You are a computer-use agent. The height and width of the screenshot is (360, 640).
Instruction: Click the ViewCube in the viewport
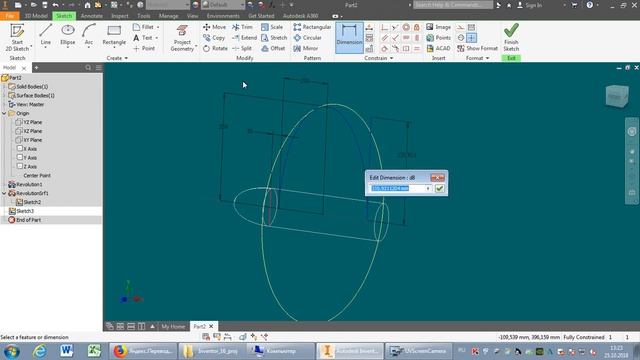[x=617, y=96]
